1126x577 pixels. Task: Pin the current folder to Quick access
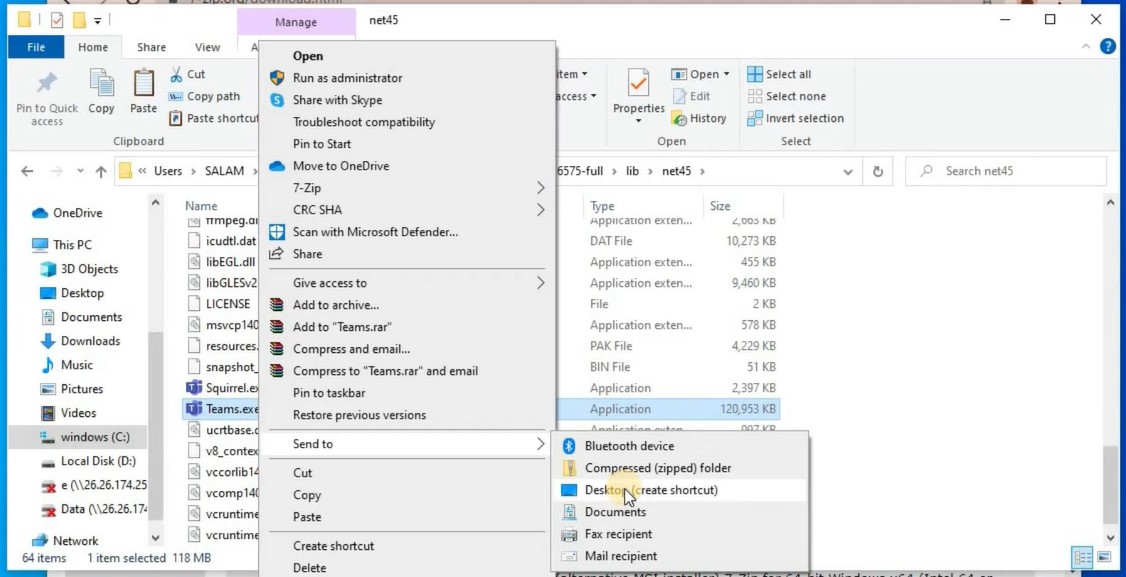45,95
